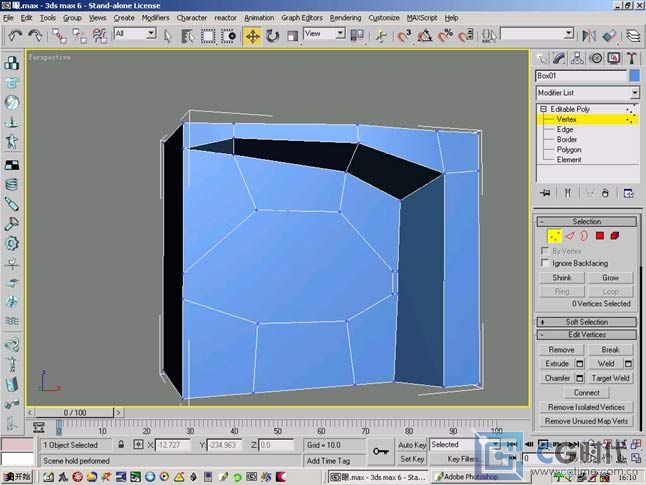Click the Remove vertices button

click(x=561, y=349)
